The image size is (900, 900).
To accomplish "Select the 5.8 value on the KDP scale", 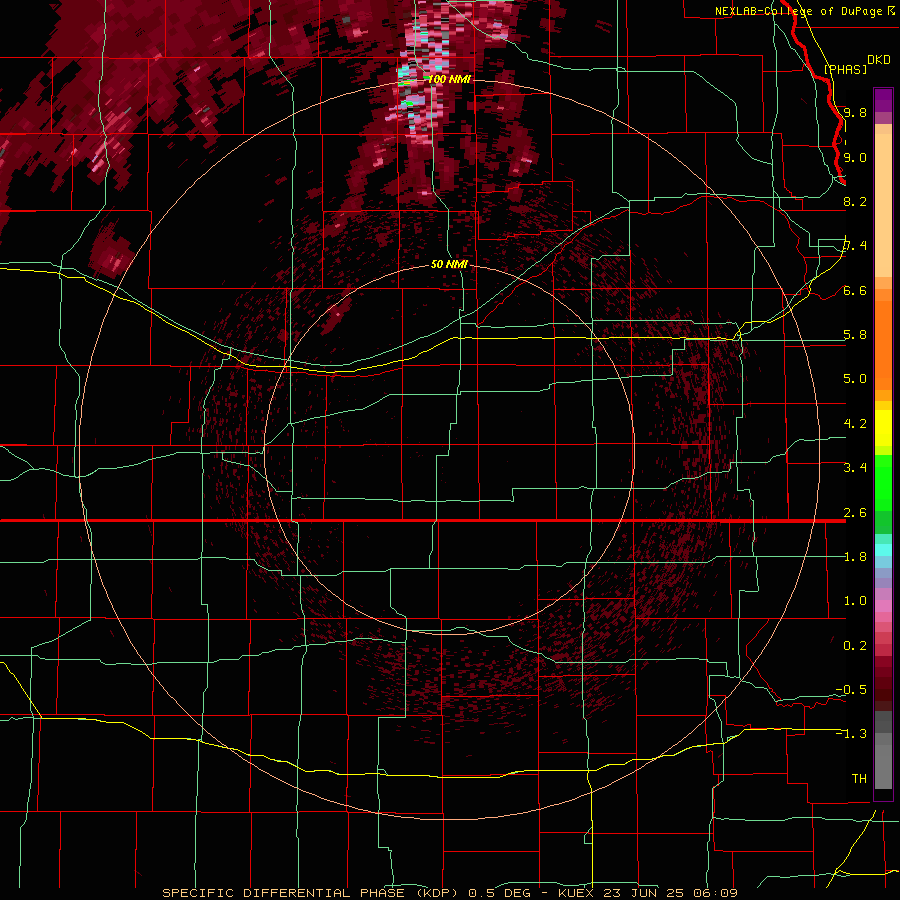I will tap(855, 335).
